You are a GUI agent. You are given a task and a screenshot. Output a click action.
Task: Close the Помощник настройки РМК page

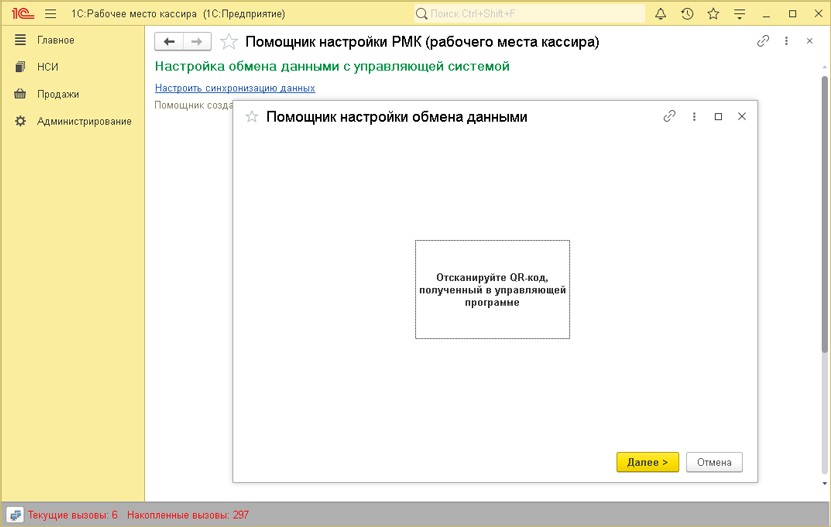(809, 41)
